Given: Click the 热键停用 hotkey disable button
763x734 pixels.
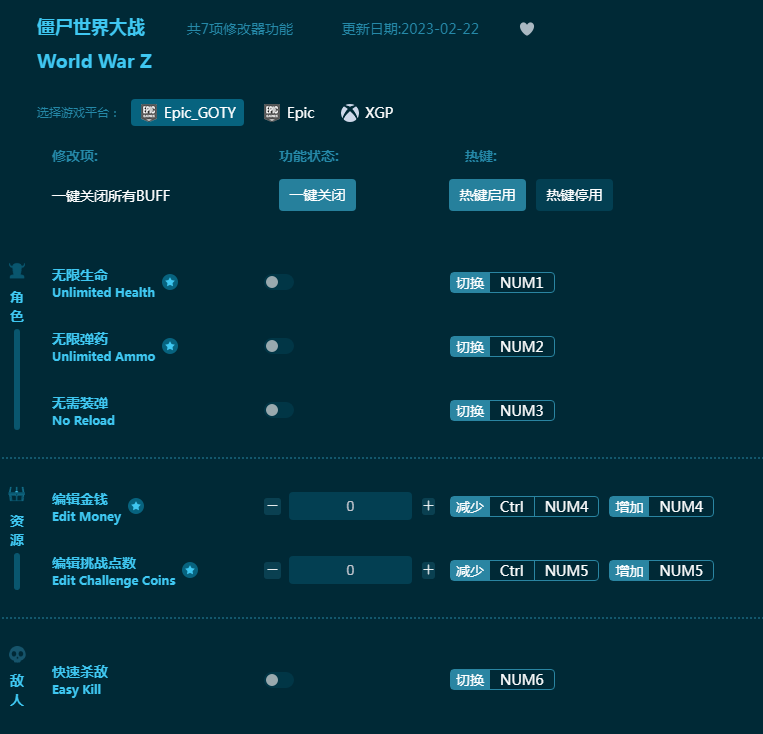Looking at the screenshot, I should pyautogui.click(x=574, y=195).
